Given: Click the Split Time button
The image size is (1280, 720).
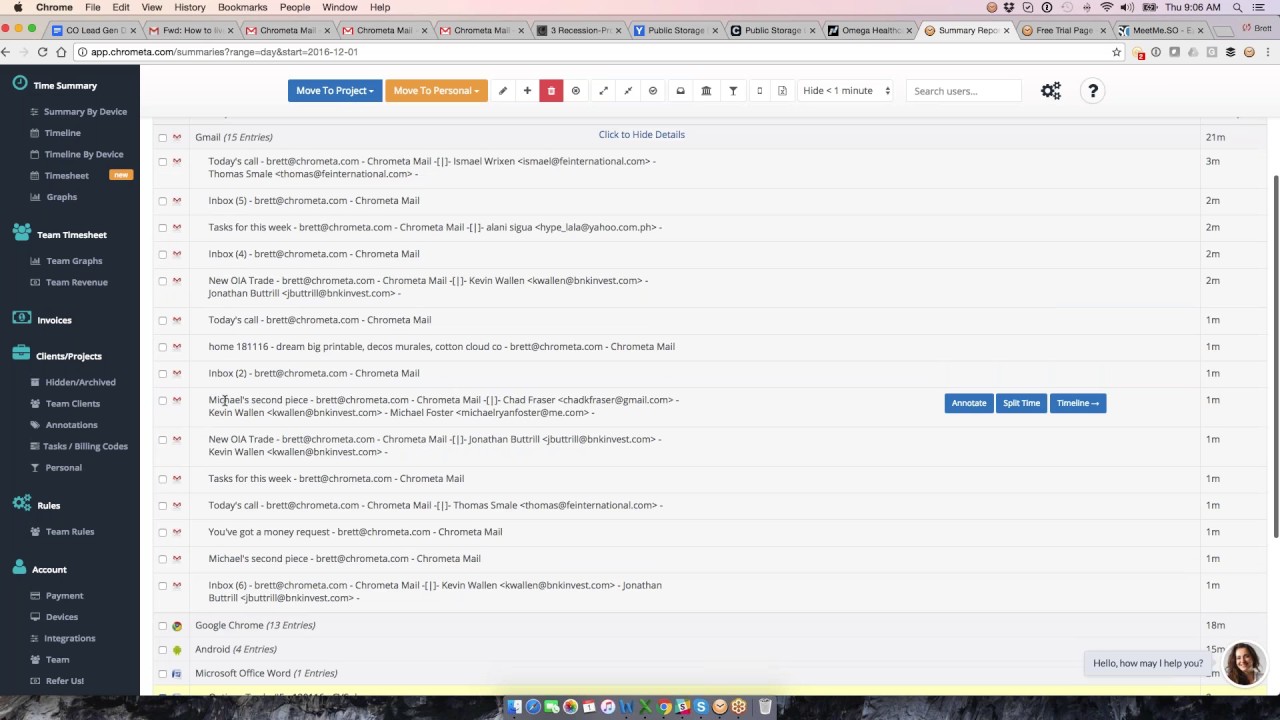Looking at the screenshot, I should pos(1021,403).
